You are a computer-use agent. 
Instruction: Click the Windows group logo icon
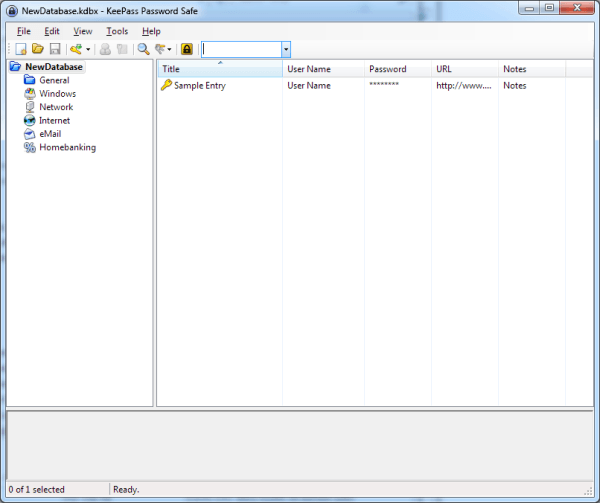(x=29, y=93)
